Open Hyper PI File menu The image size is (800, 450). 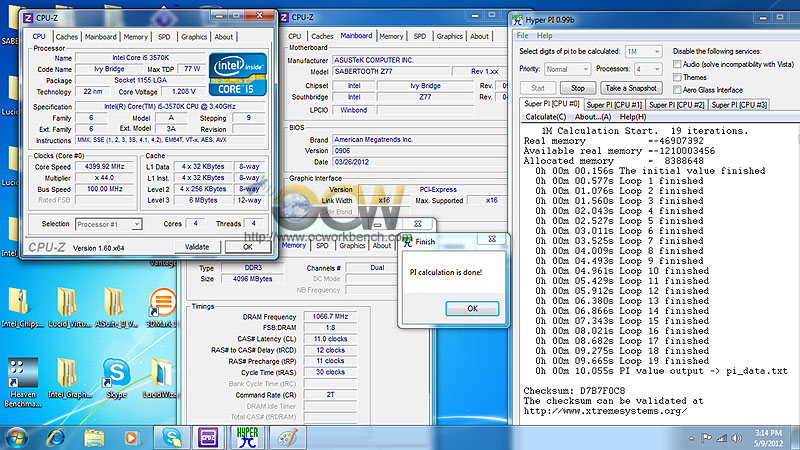coord(522,36)
